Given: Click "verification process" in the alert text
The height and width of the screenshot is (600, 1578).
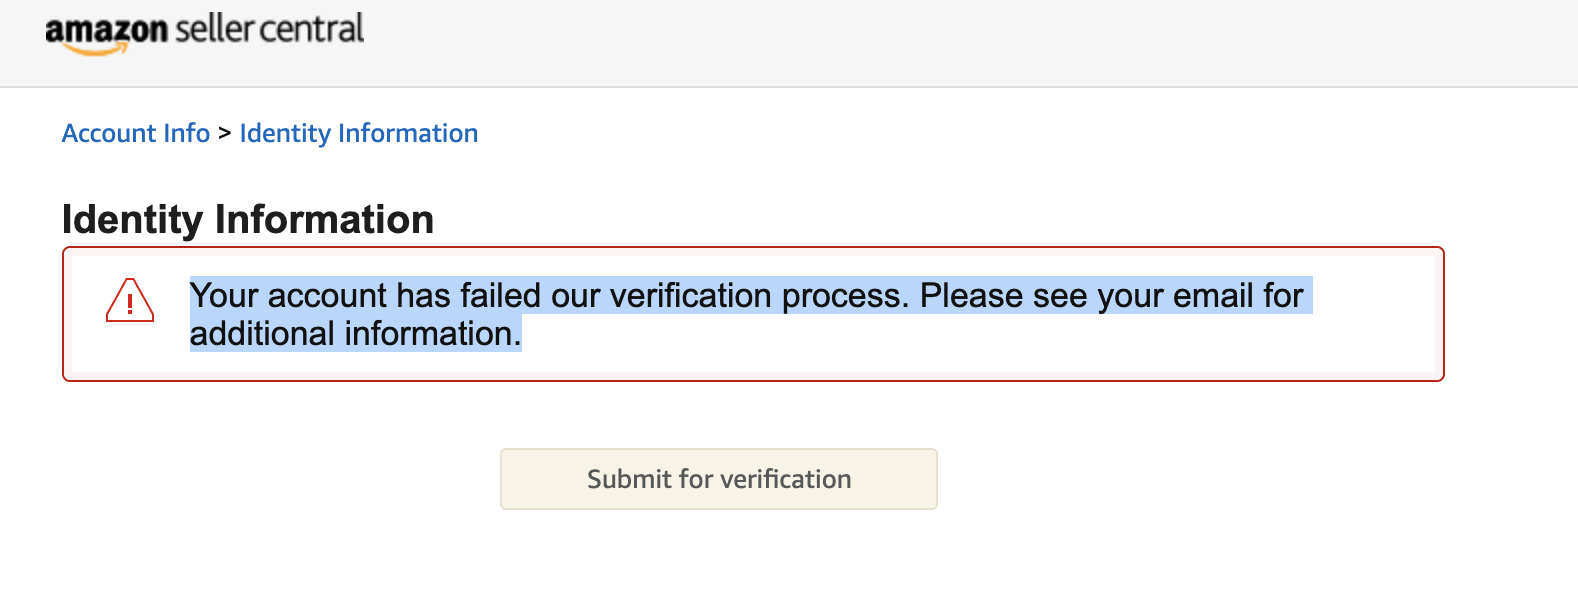Looking at the screenshot, I should 757,296.
